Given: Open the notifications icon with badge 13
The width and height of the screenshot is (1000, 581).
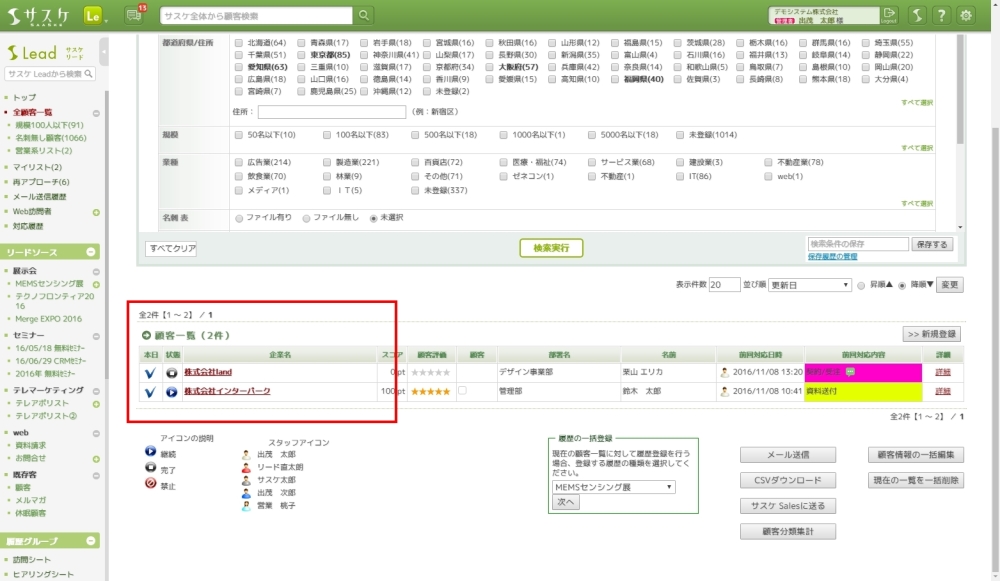Looking at the screenshot, I should tap(134, 15).
